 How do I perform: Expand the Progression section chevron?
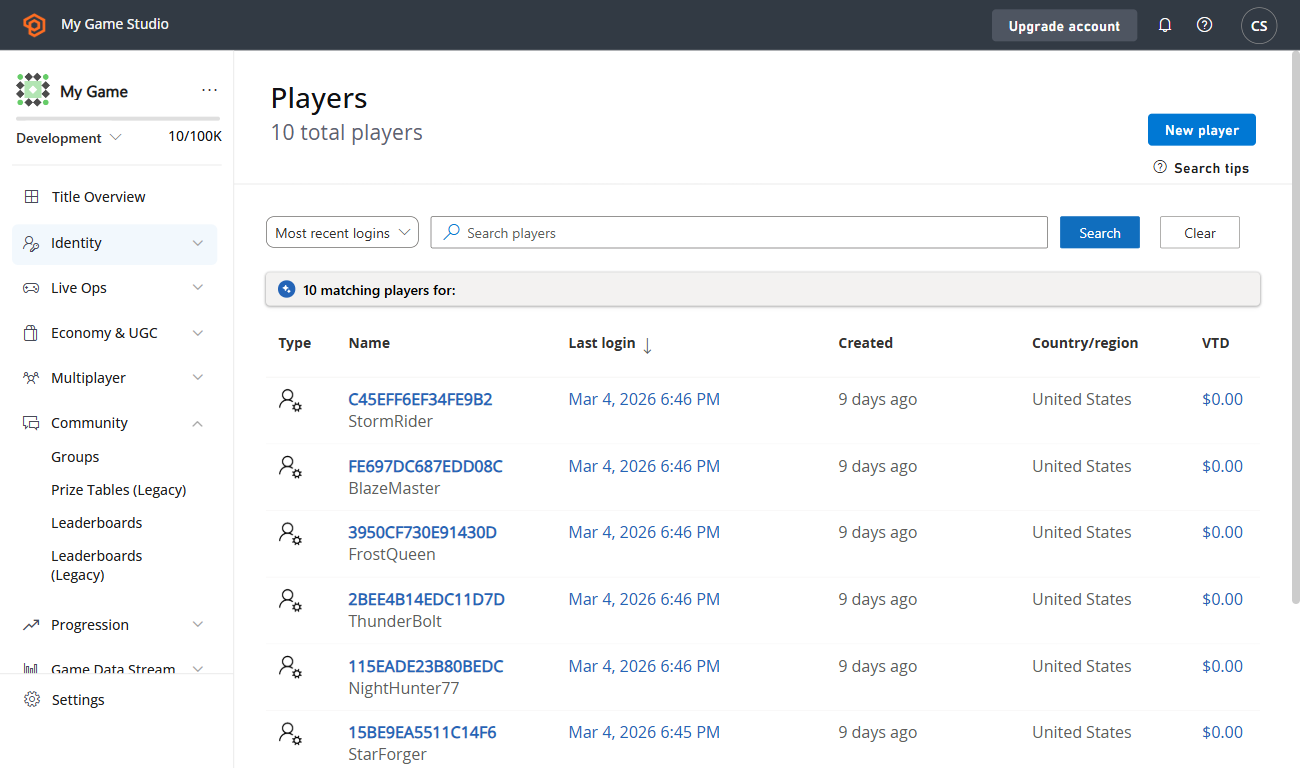coord(198,625)
